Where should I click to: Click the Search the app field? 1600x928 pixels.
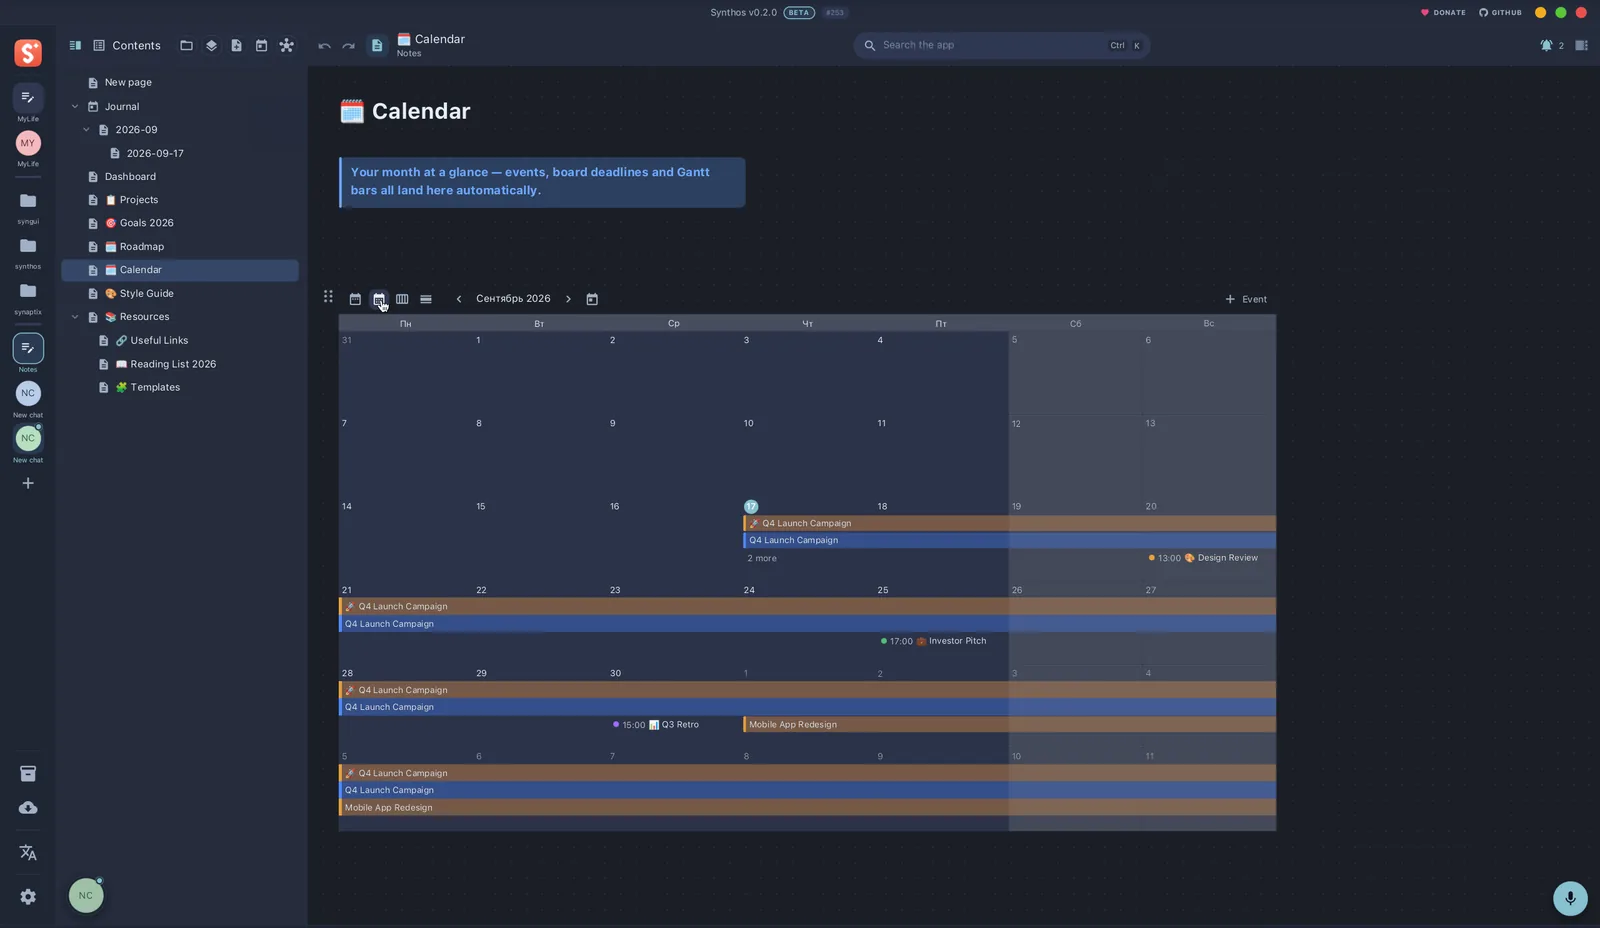[x=1001, y=45]
